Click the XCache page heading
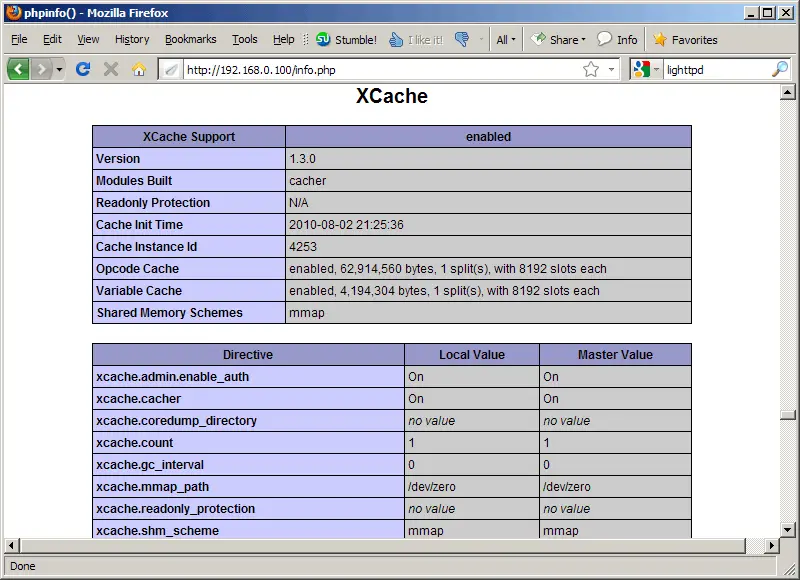Screen dimensions: 800x580 tap(392, 96)
